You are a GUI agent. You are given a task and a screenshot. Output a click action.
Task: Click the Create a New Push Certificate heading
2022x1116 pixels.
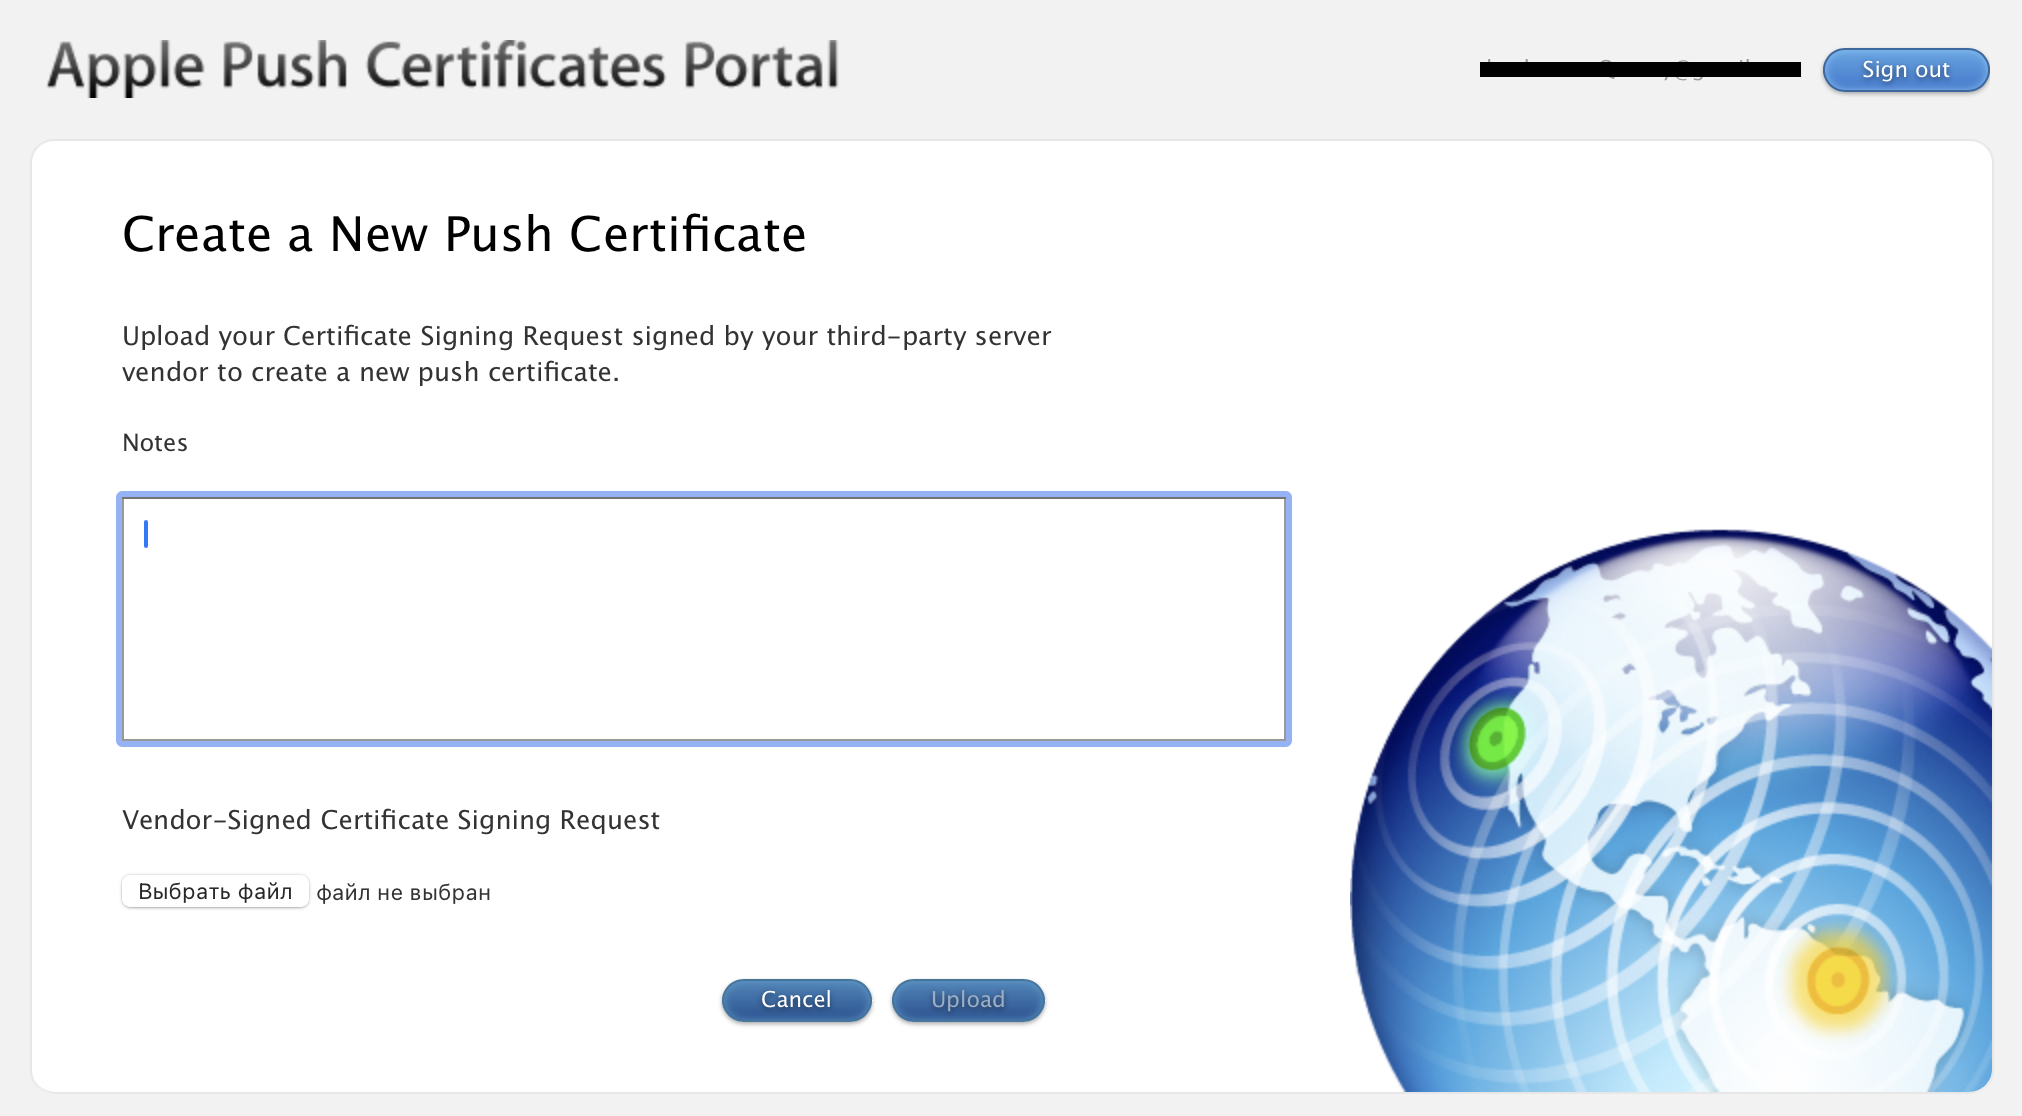click(x=464, y=235)
